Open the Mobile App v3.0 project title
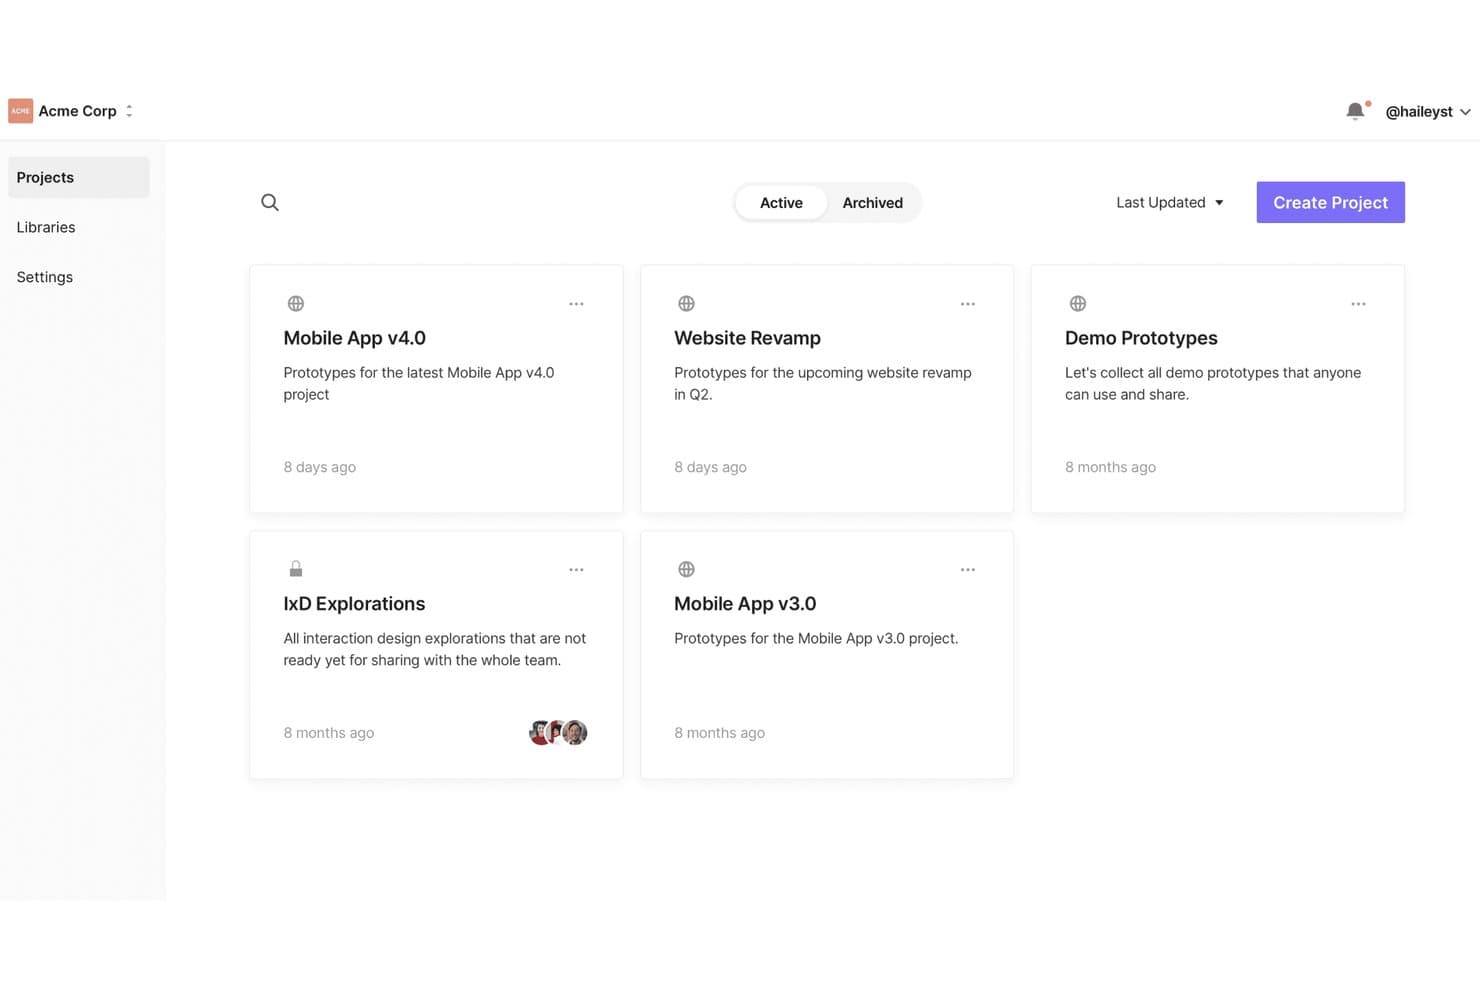Image resolution: width=1480 pixels, height=987 pixels. pyautogui.click(x=745, y=604)
